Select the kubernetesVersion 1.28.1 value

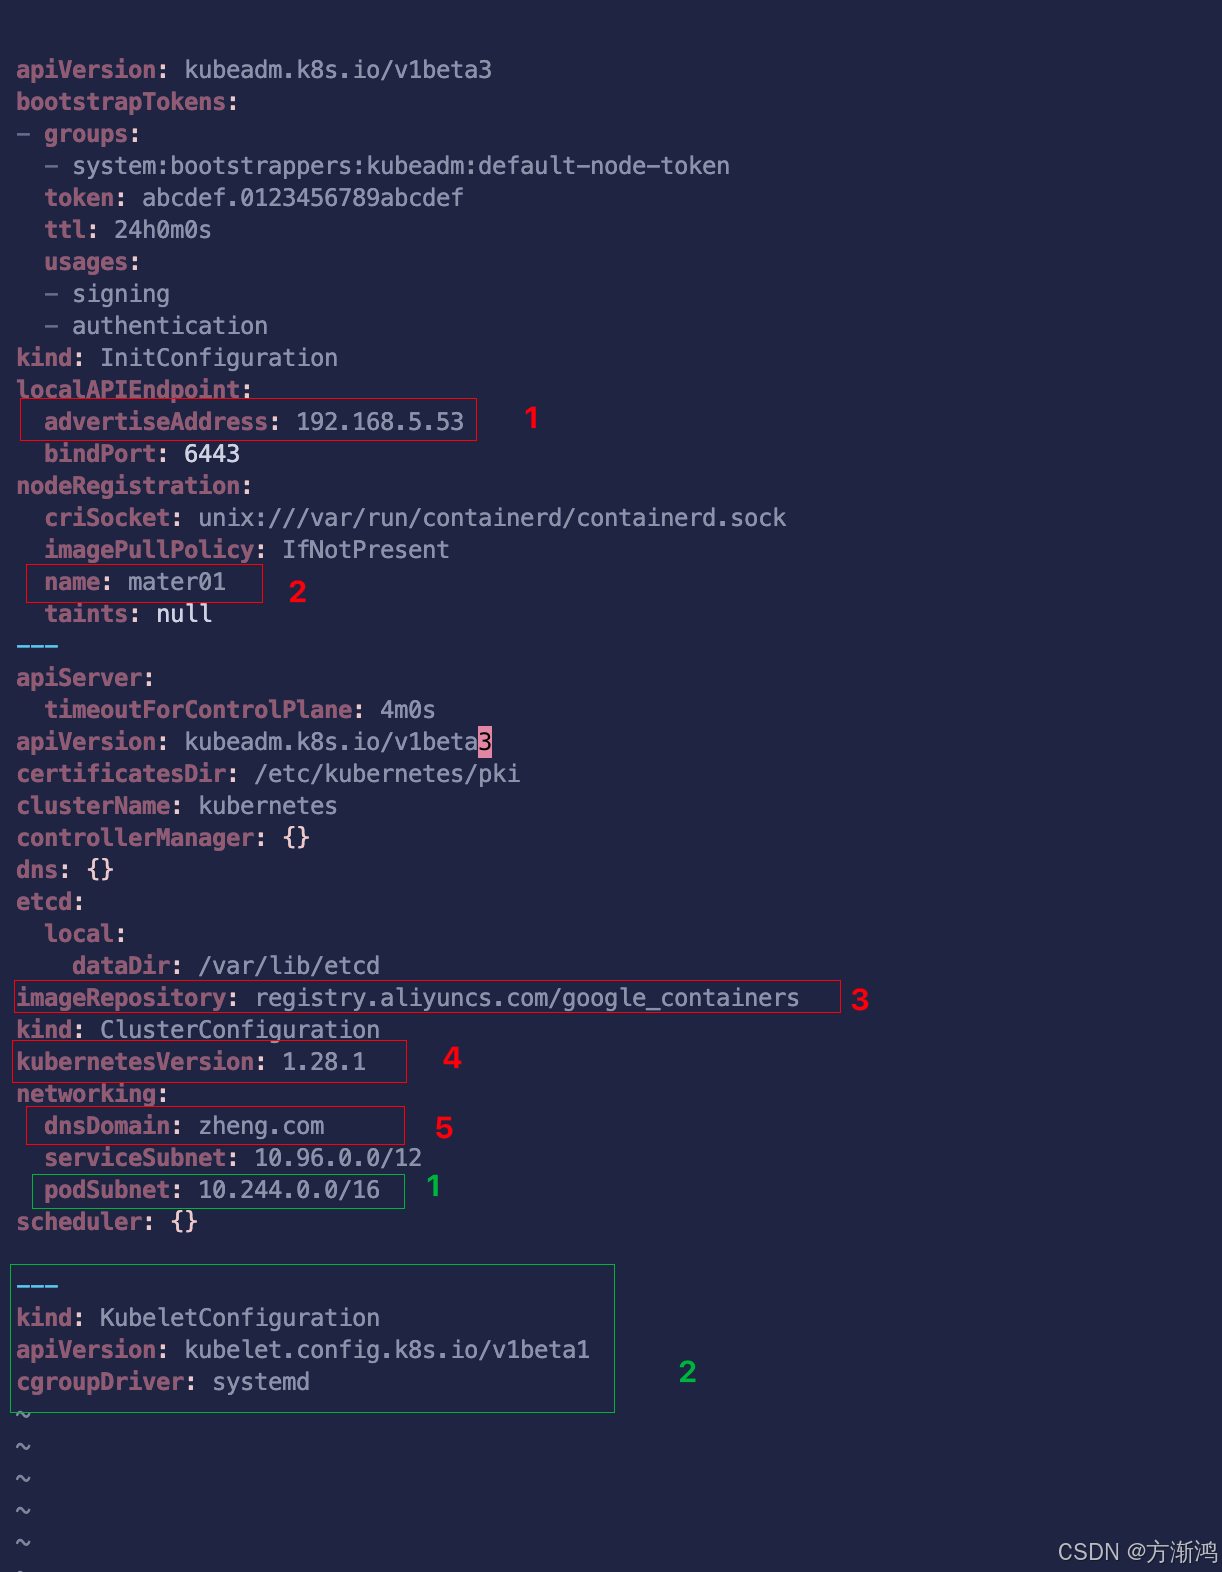pos(324,1061)
